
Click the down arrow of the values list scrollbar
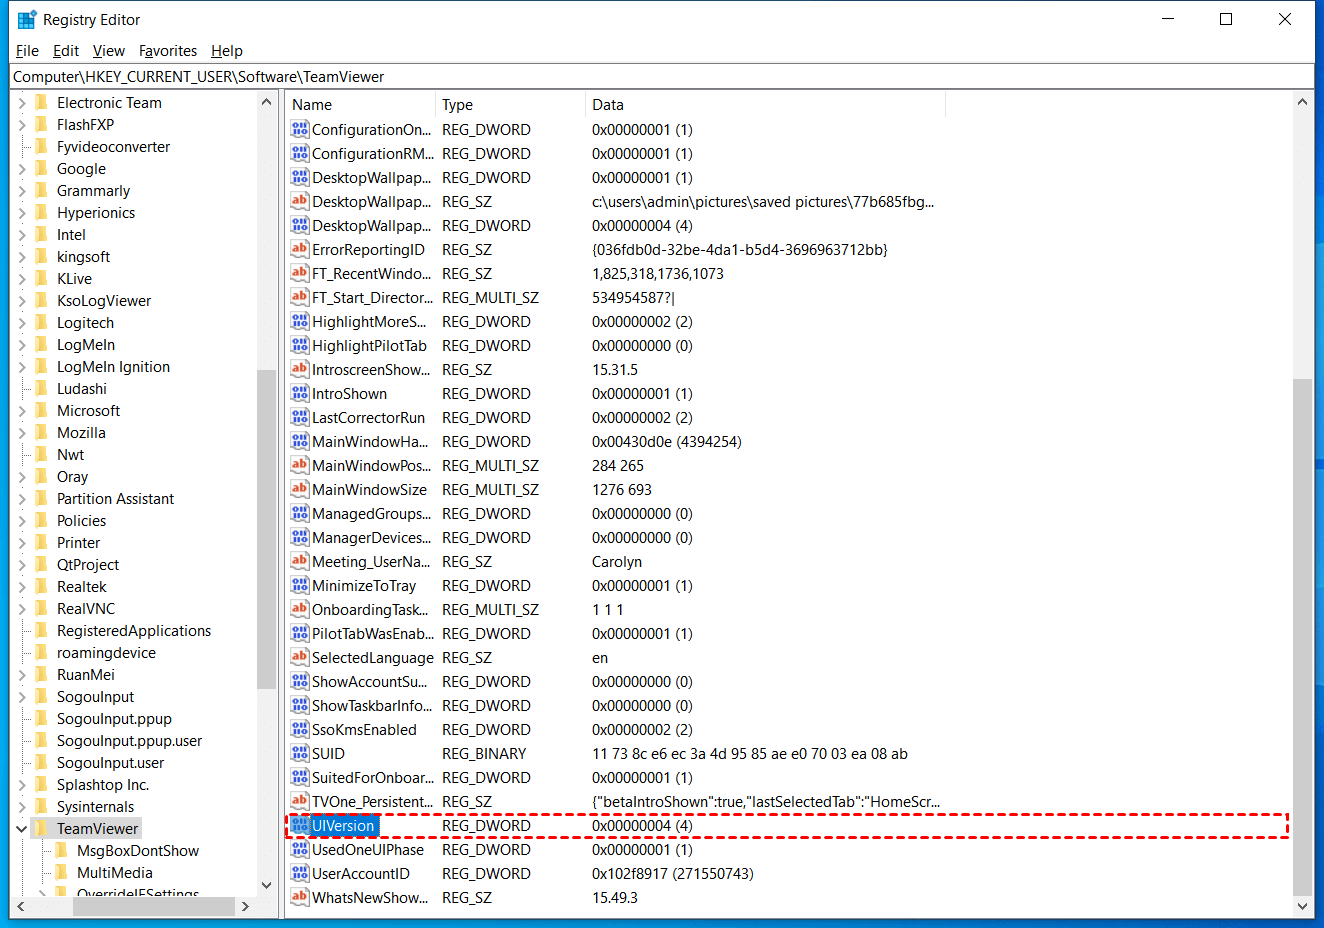pos(1301,907)
